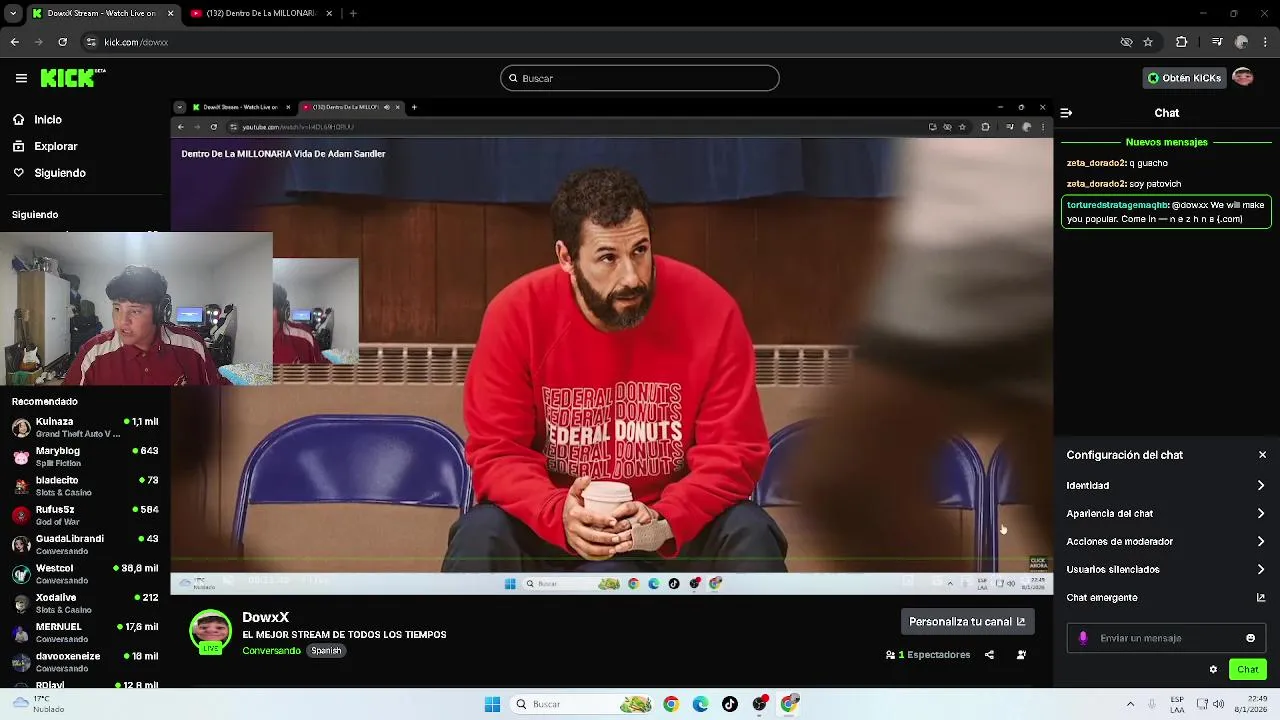Click the taskbar volume speaker icon
1280x720 pixels.
[x=1218, y=704]
